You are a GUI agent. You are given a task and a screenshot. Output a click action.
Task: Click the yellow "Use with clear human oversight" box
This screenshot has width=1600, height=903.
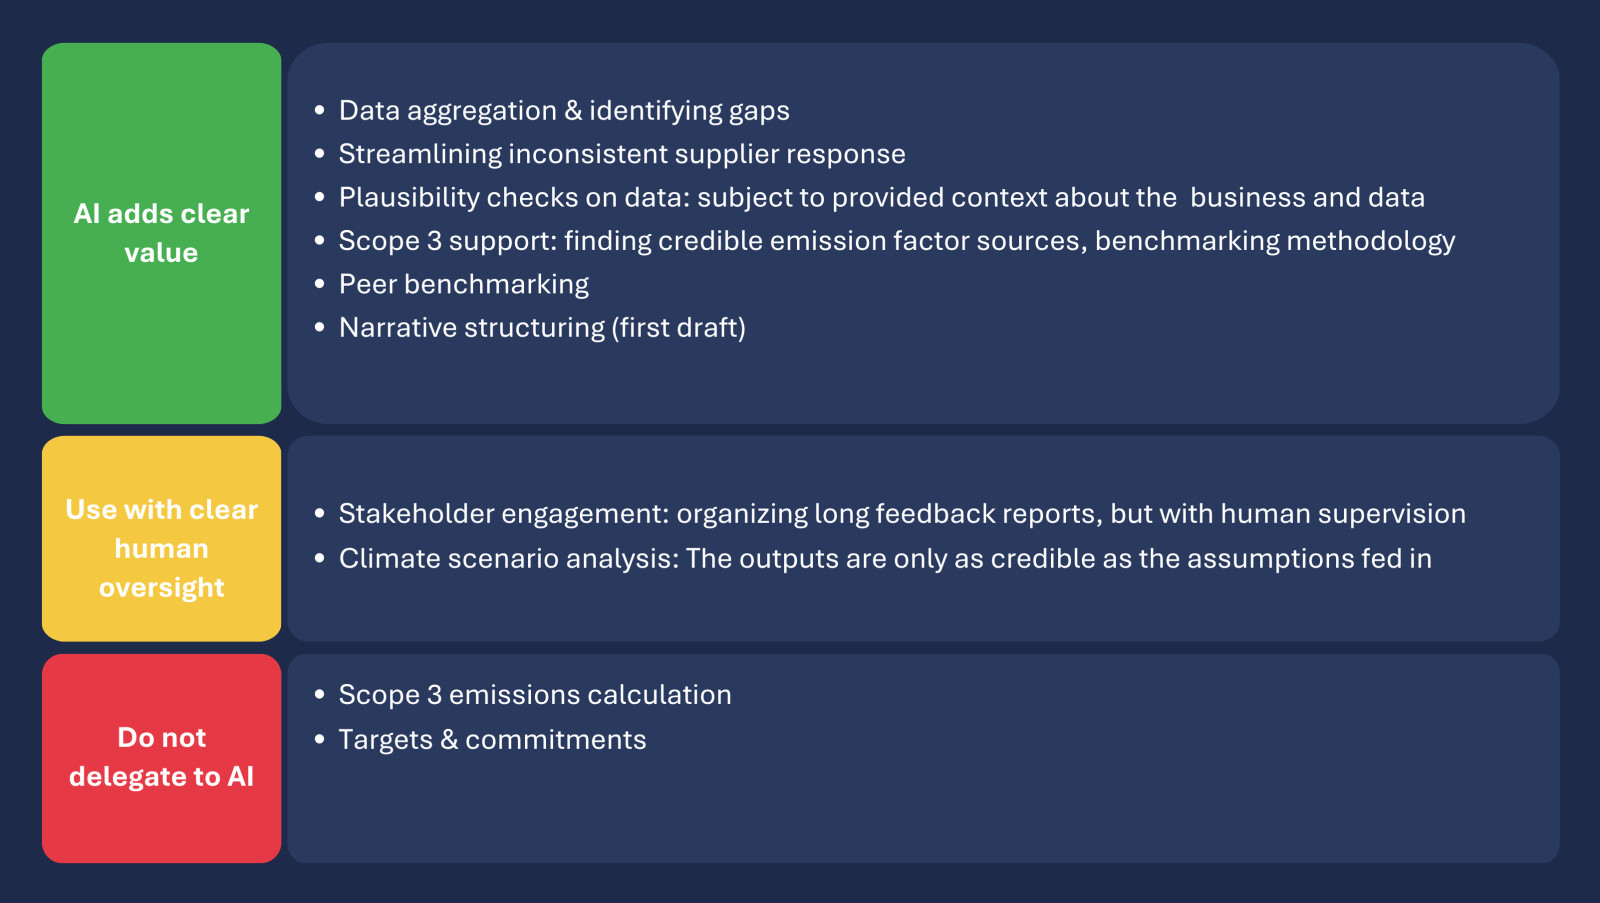161,538
